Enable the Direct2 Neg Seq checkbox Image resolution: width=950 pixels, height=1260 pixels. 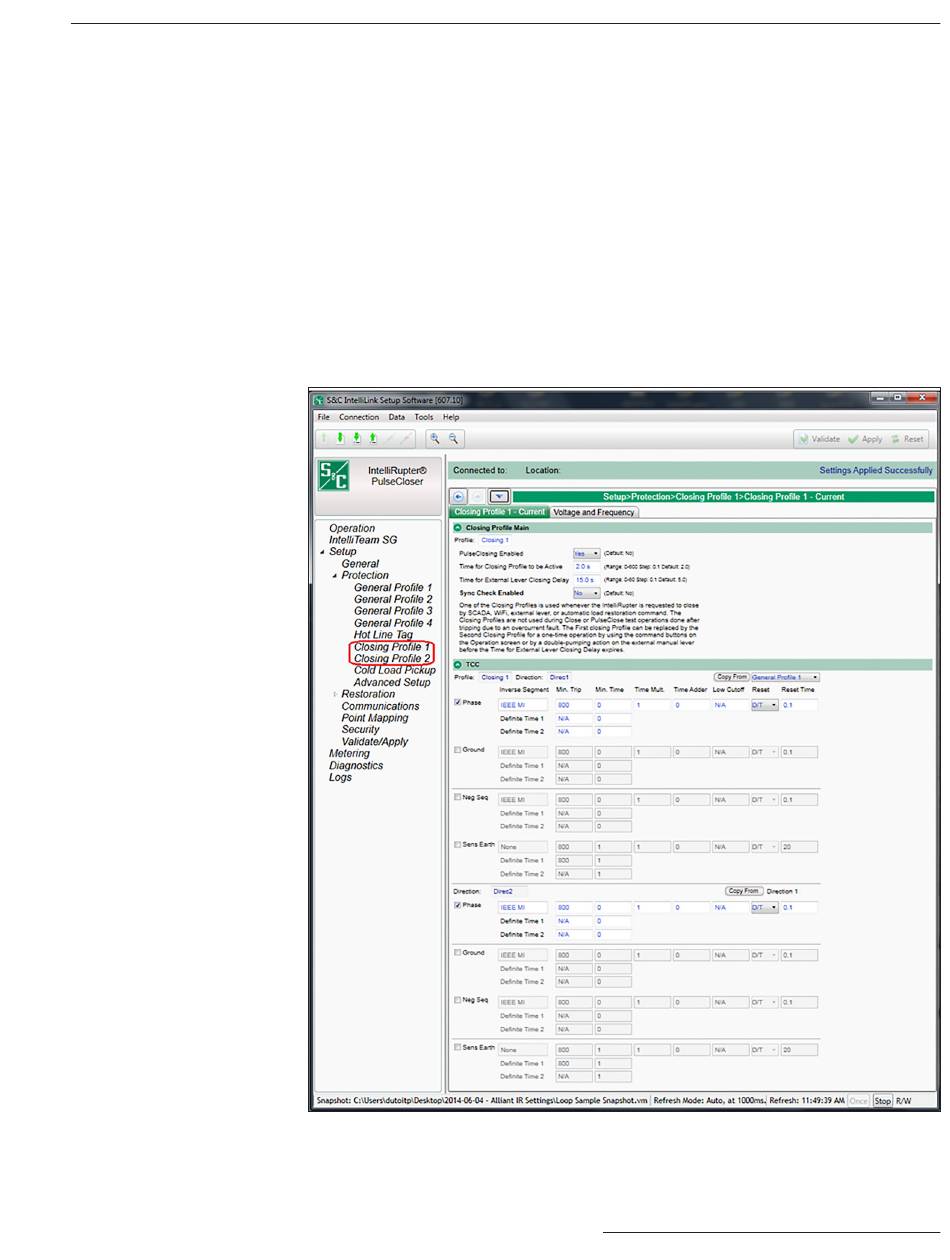[458, 999]
